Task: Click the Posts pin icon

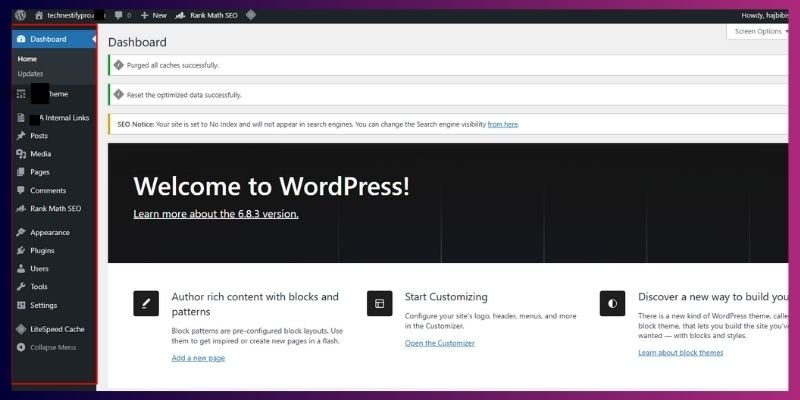Action: pos(21,136)
